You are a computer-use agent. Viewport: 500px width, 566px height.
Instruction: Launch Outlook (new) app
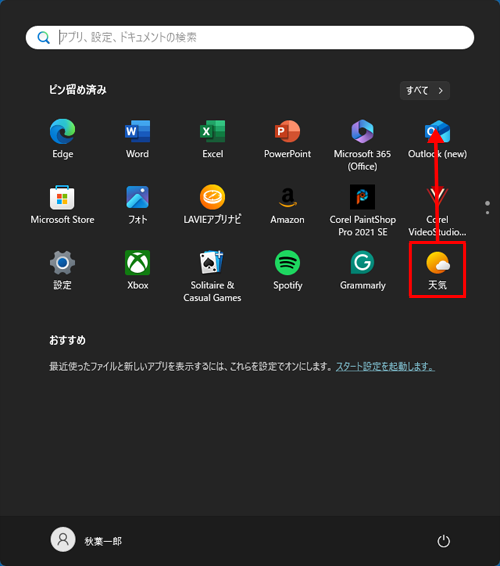tap(437, 139)
